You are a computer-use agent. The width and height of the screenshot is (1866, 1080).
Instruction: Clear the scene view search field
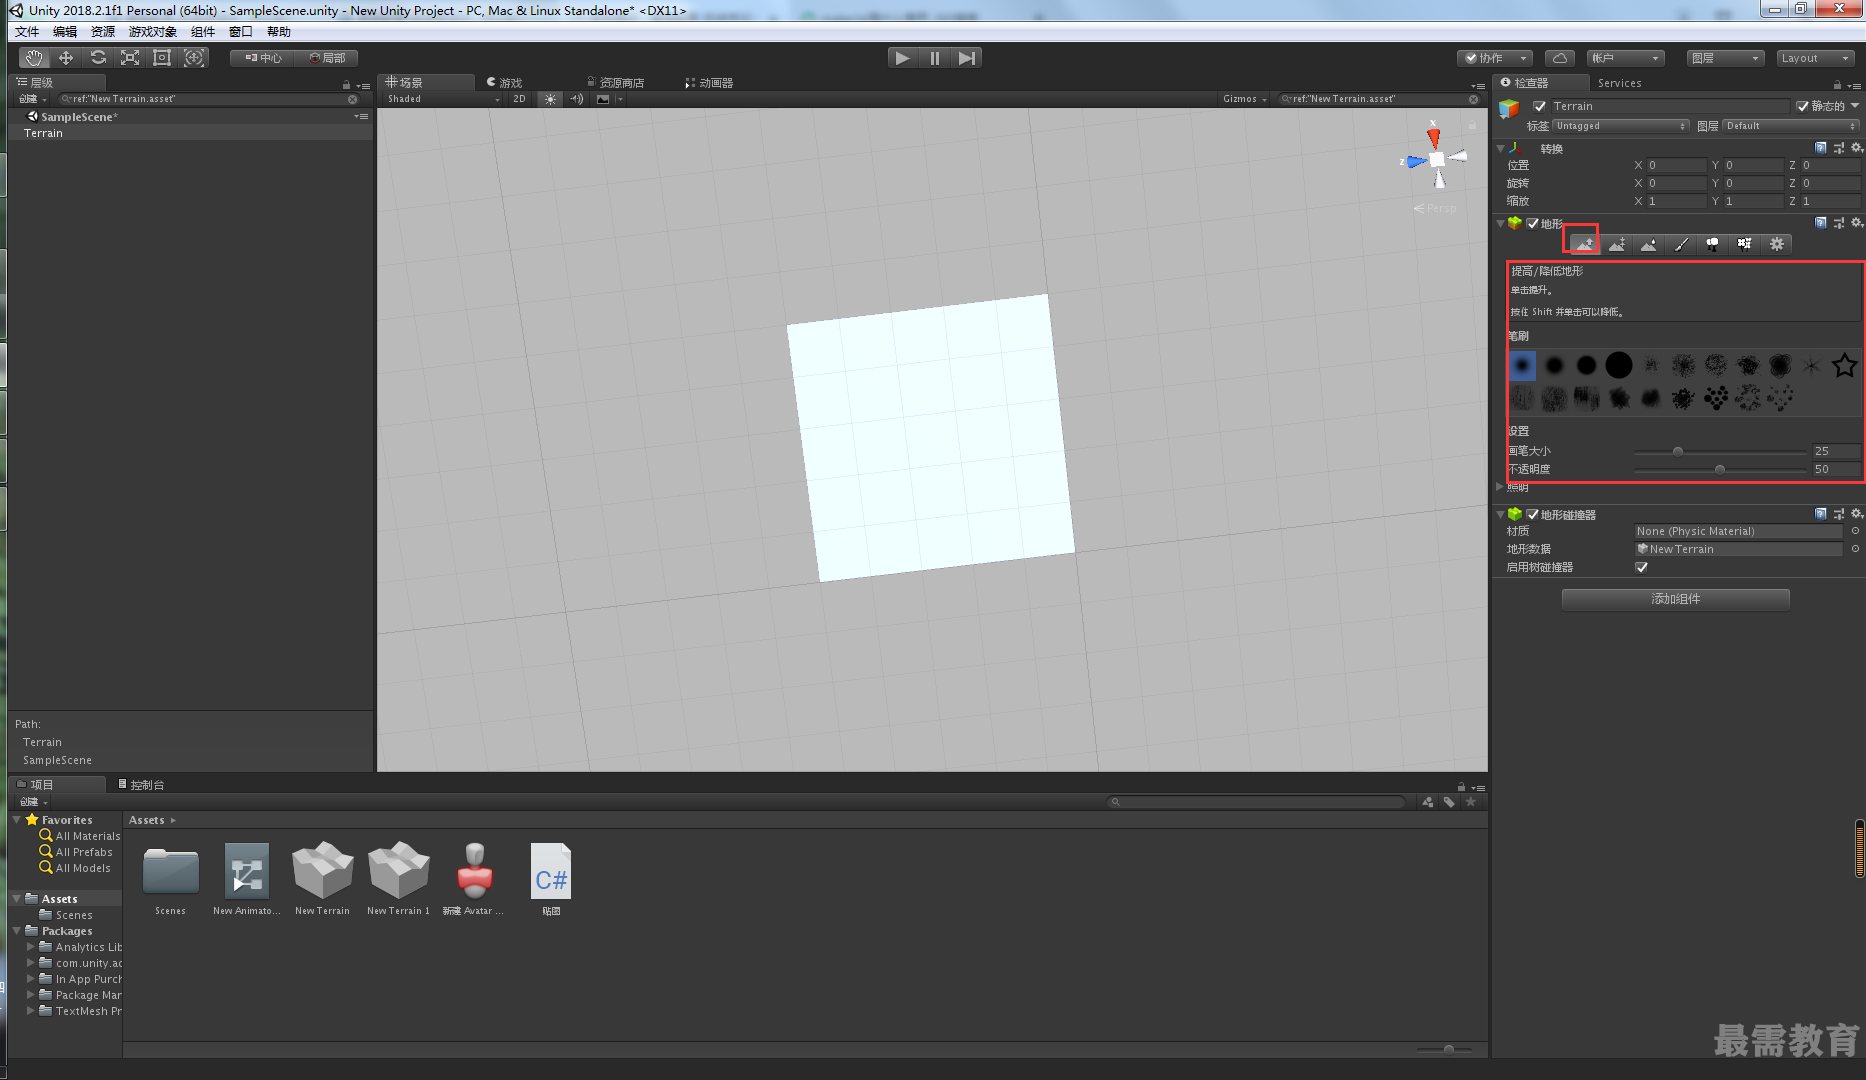click(1474, 99)
